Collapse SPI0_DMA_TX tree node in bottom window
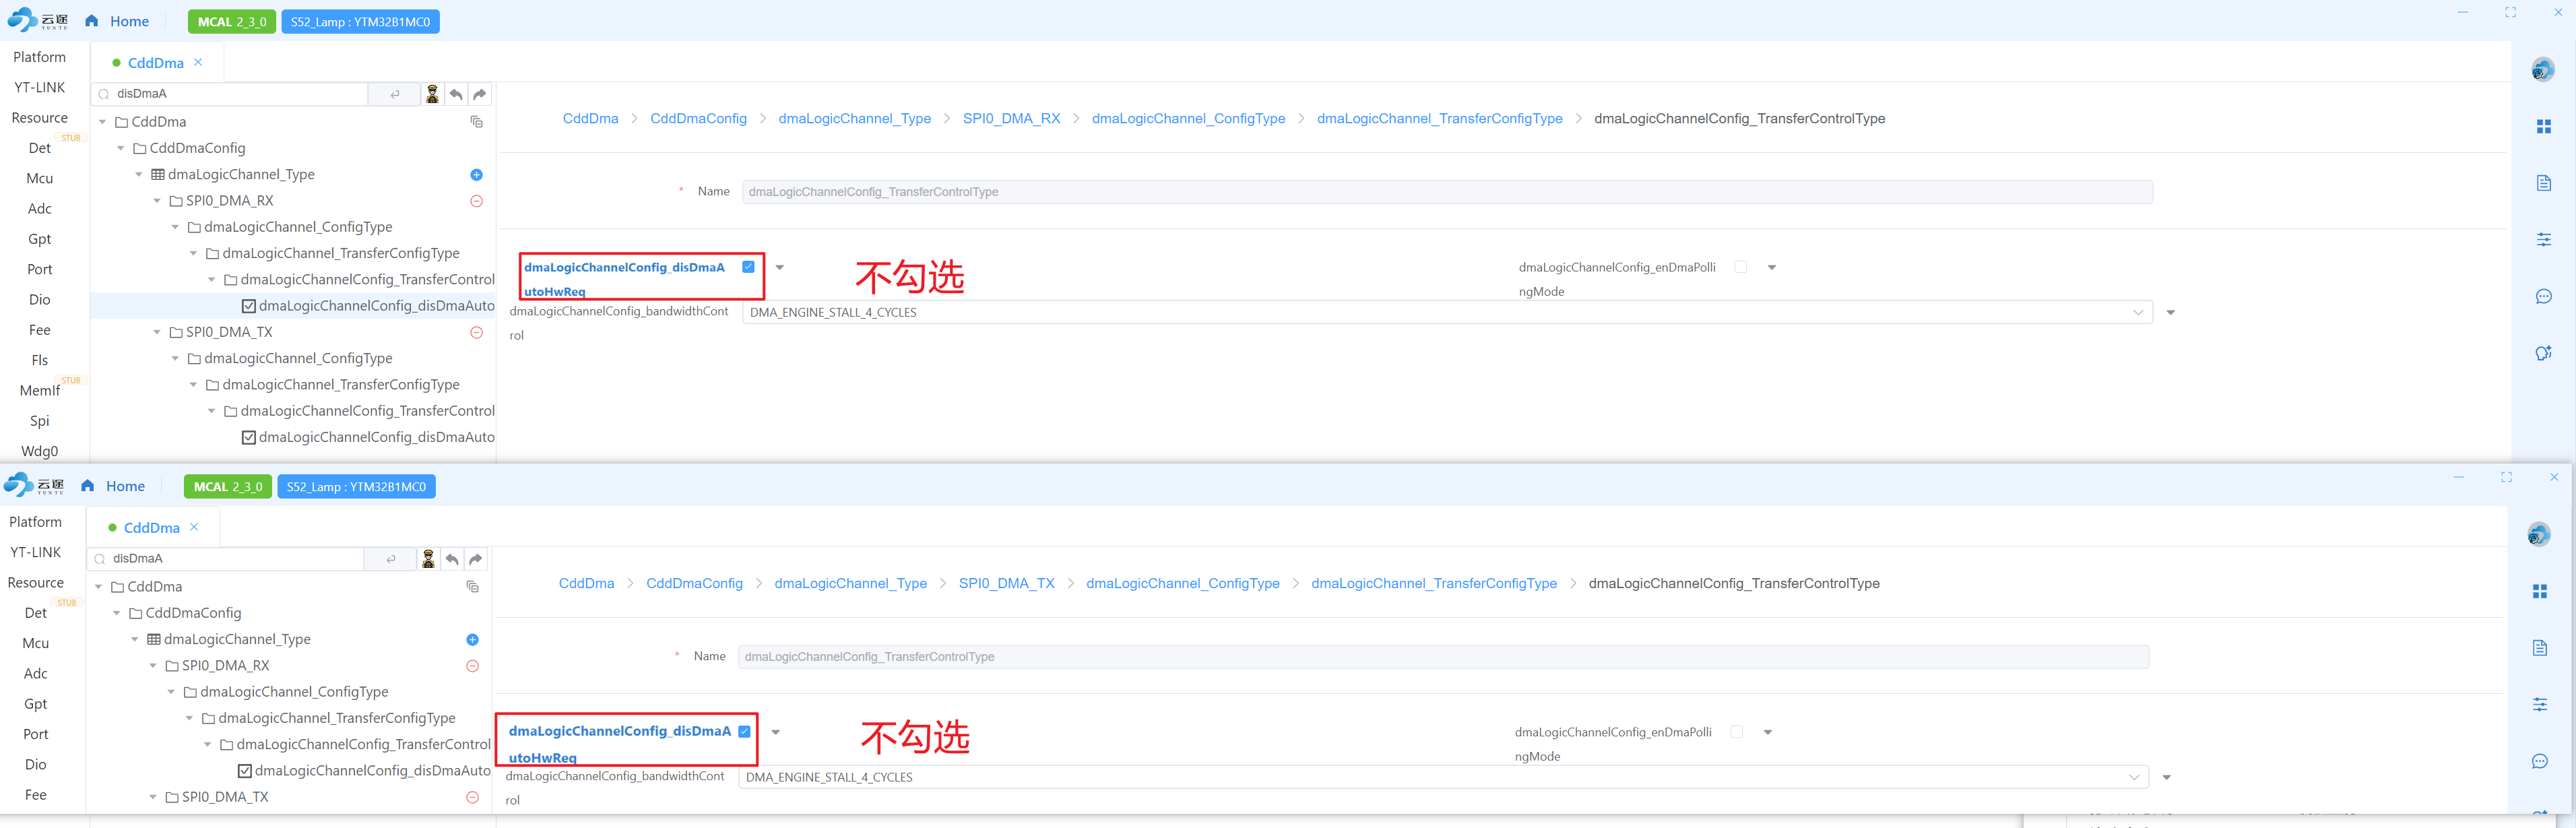 (153, 797)
